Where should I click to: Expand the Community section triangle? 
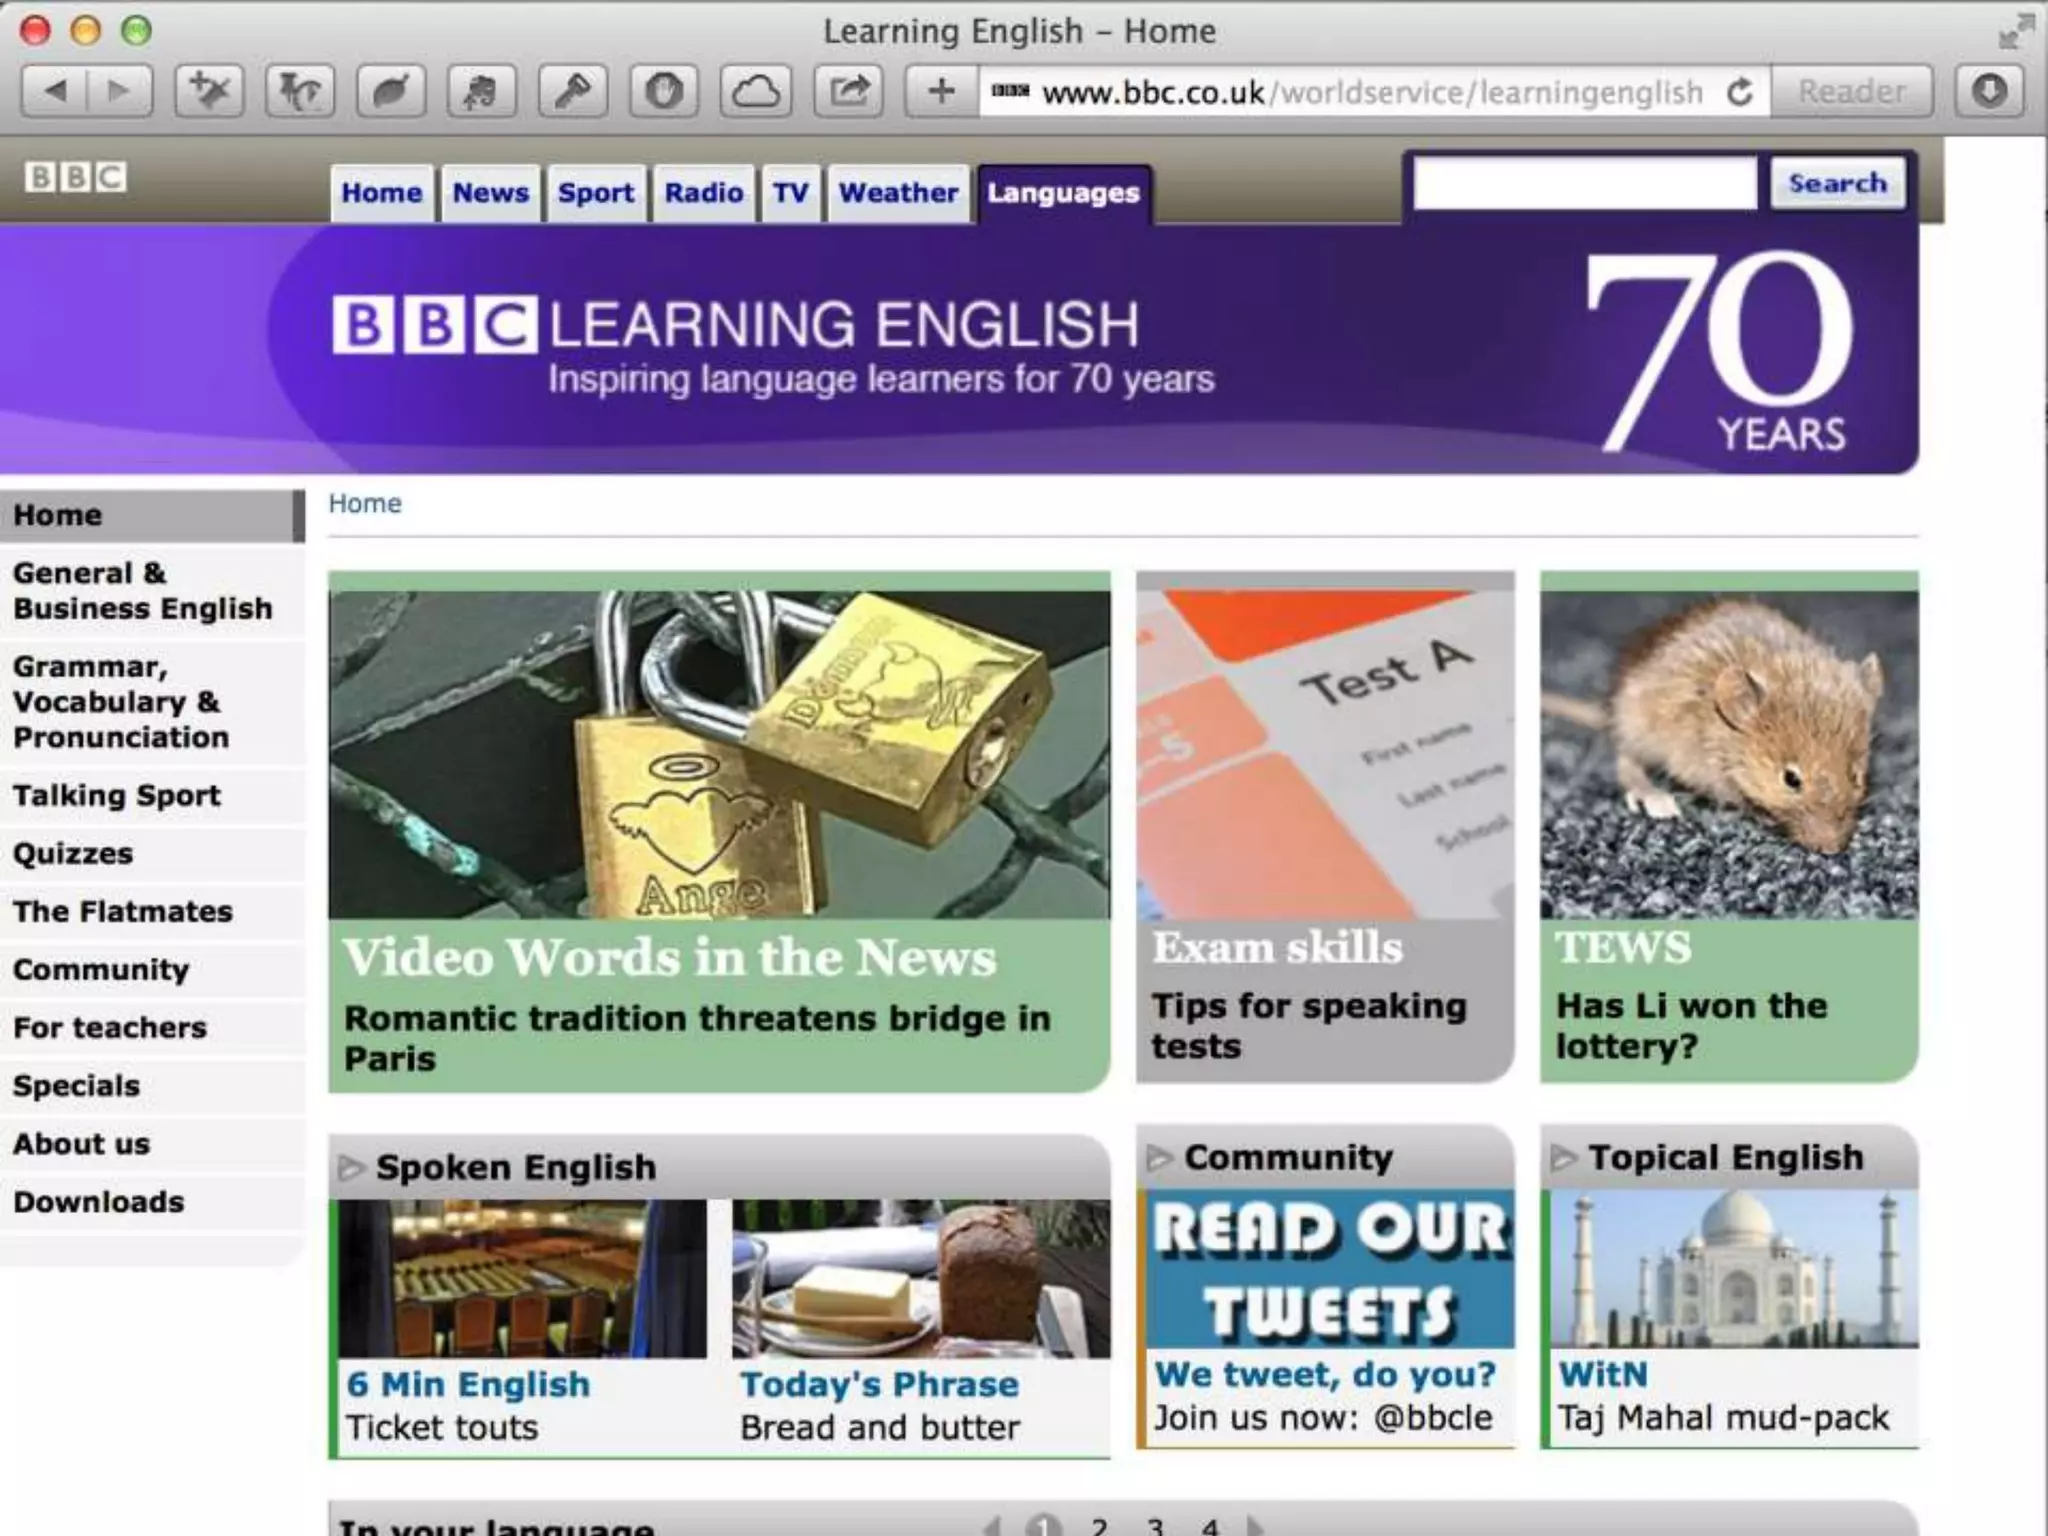pos(1158,1157)
